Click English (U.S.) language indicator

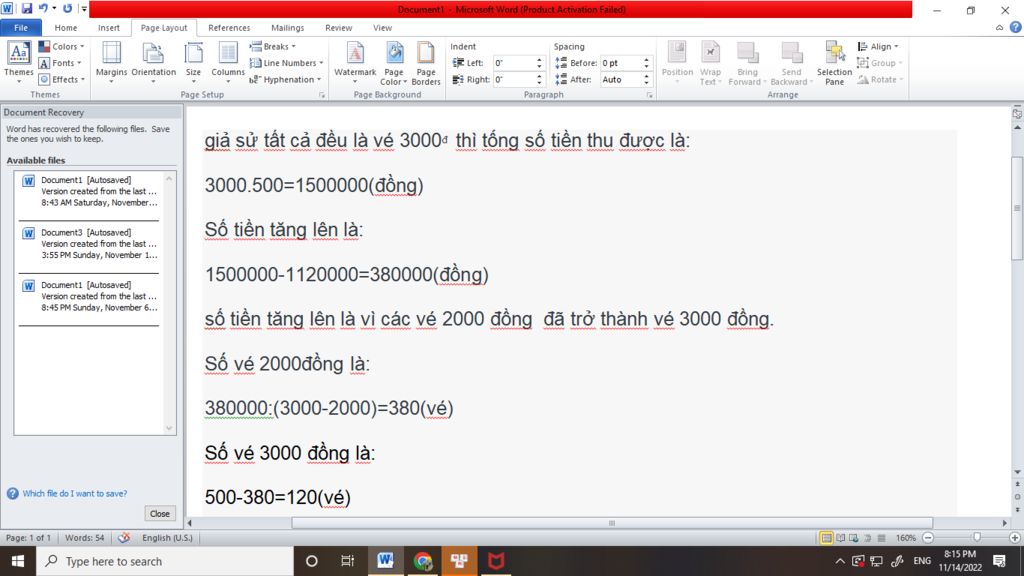coord(167,538)
